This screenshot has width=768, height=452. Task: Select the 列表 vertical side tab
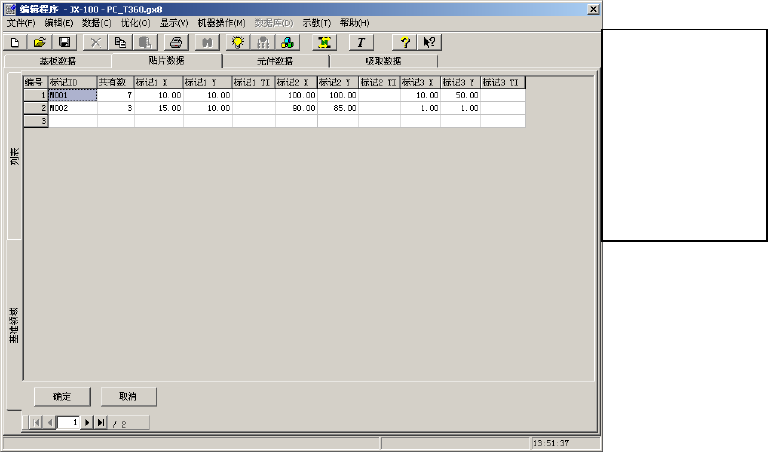15,157
